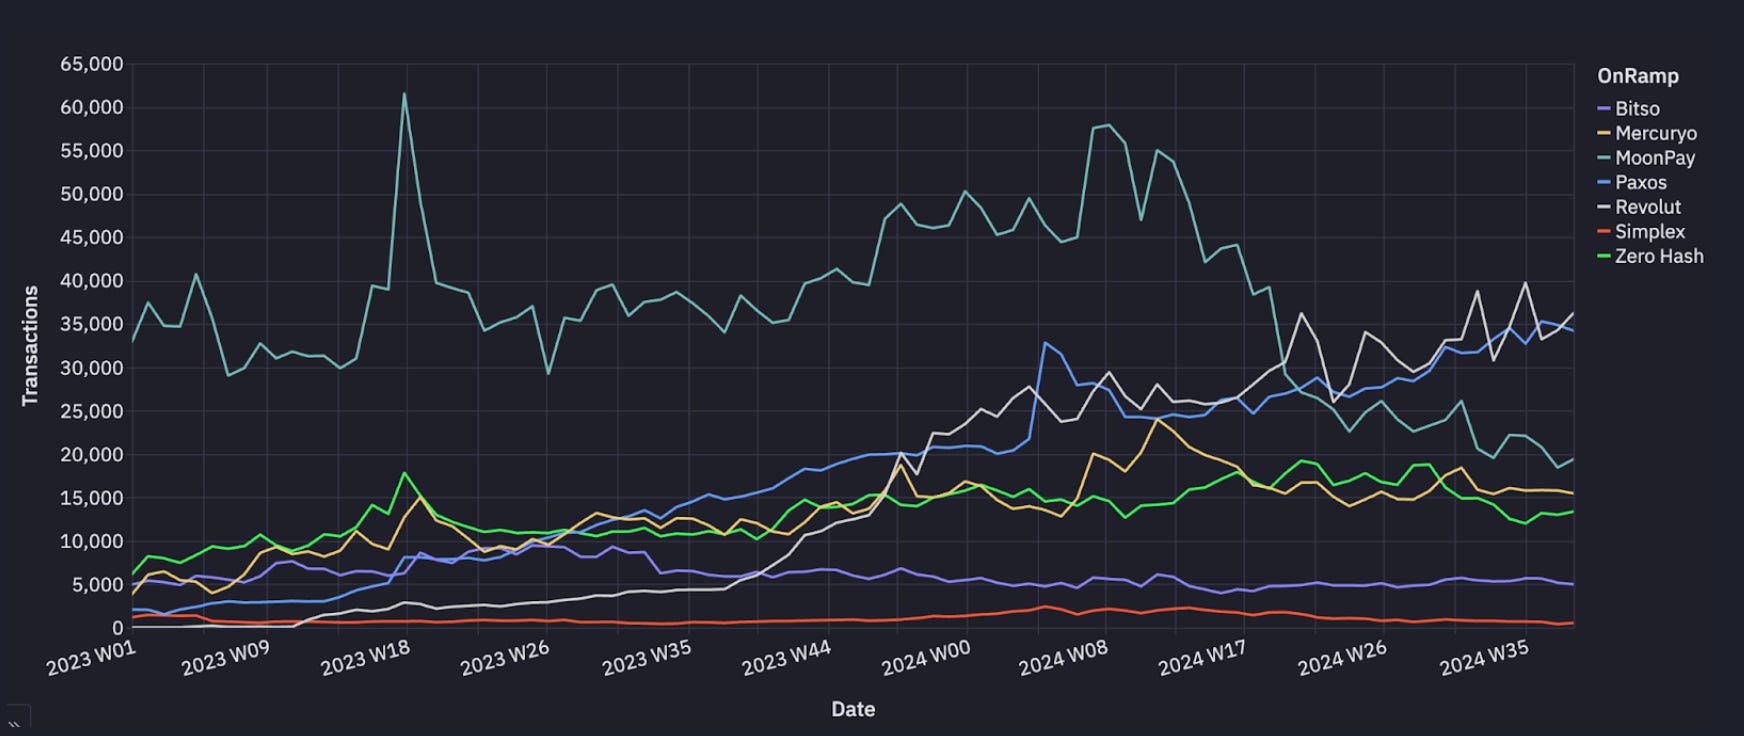
Task: Click the resize grip icon at bottom-left
Action: [x=15, y=722]
